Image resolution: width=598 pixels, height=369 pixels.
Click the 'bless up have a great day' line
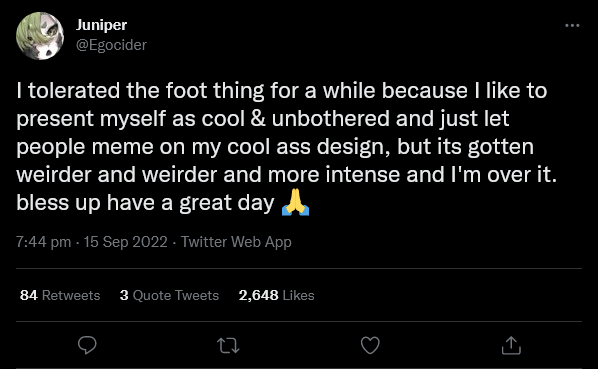145,203
